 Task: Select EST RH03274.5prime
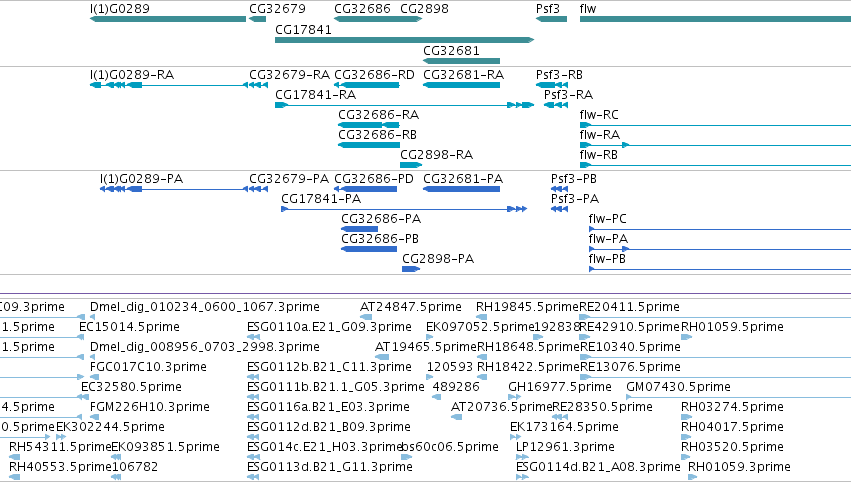pyautogui.click(x=732, y=407)
